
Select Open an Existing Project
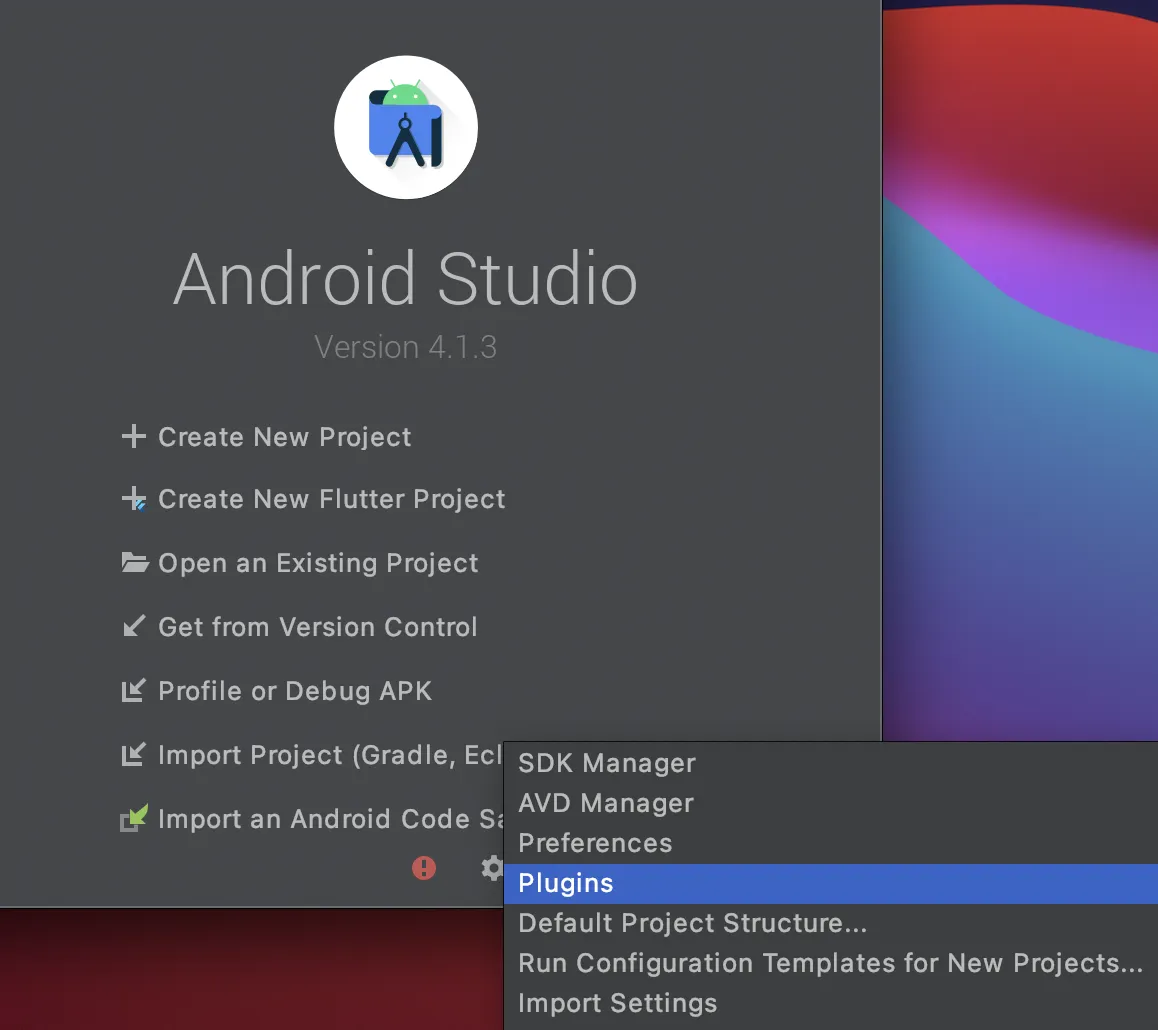(318, 563)
